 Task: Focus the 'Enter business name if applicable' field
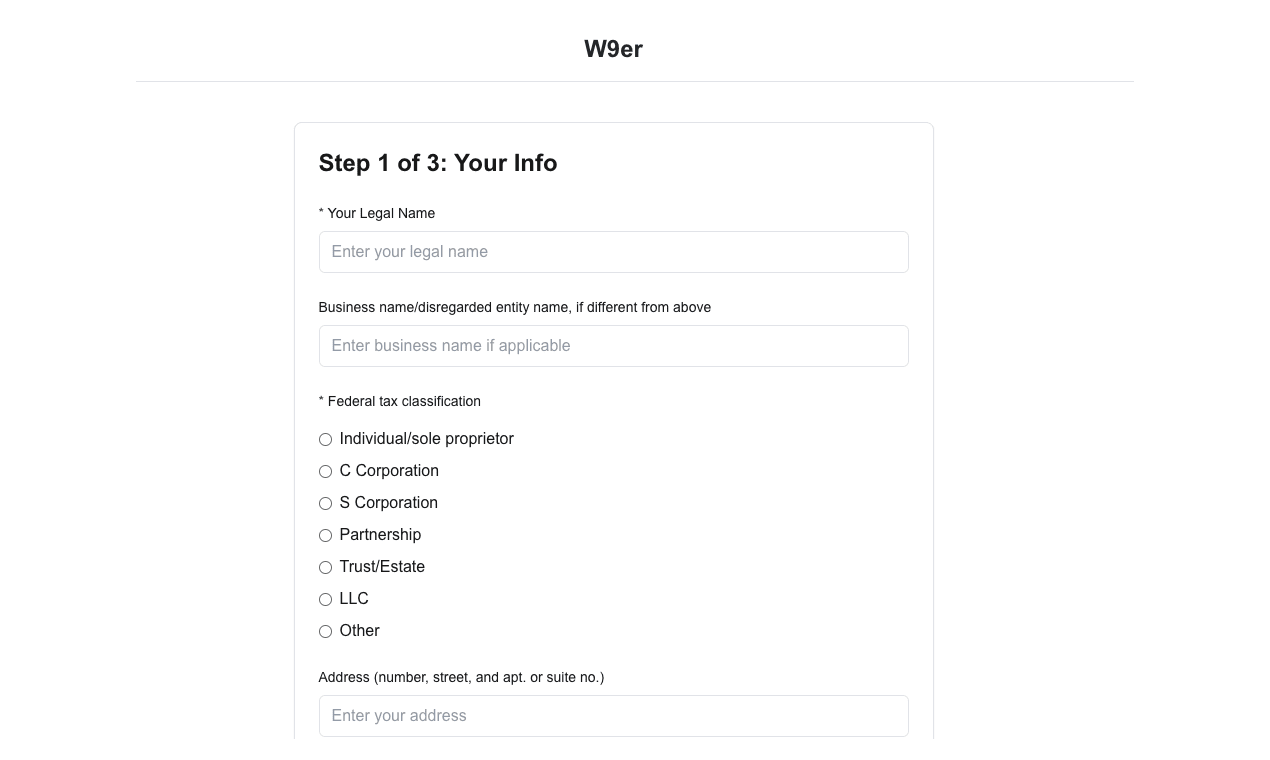click(x=613, y=346)
